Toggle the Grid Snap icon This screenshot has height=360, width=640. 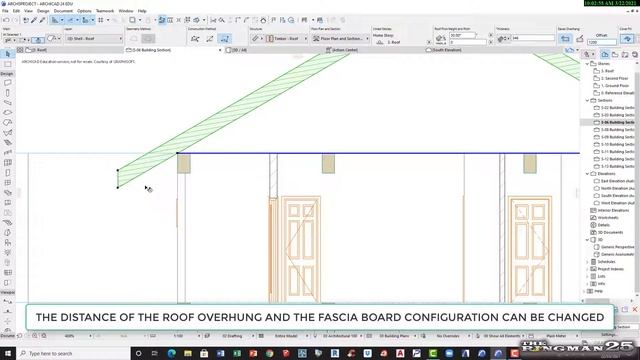(x=101, y=20)
